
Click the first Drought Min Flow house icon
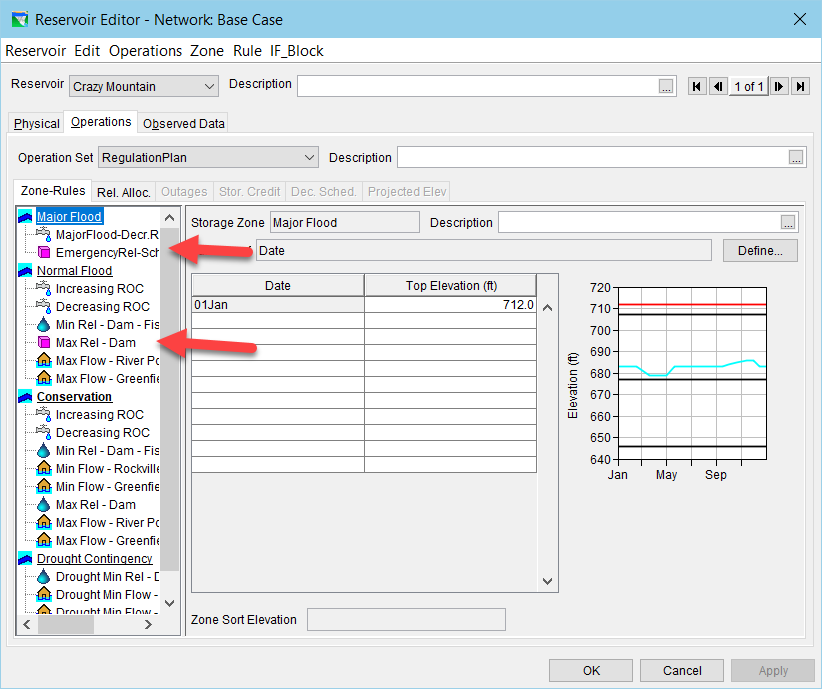pos(44,594)
